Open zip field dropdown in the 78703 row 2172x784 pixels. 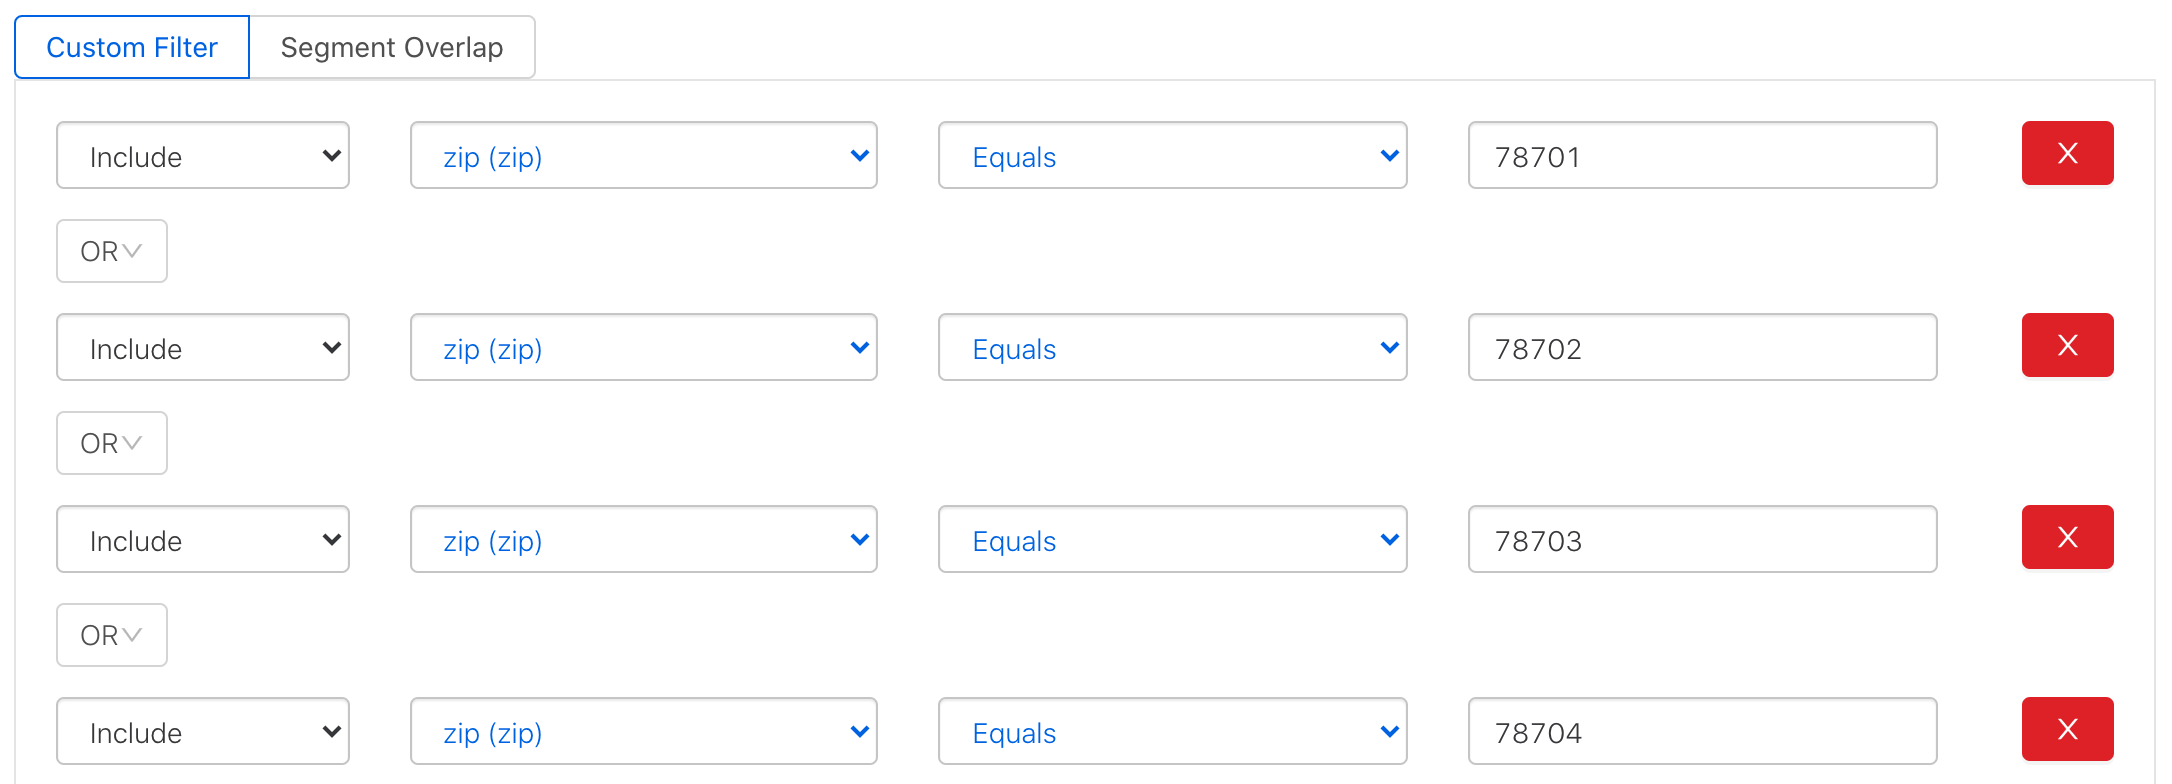point(643,539)
